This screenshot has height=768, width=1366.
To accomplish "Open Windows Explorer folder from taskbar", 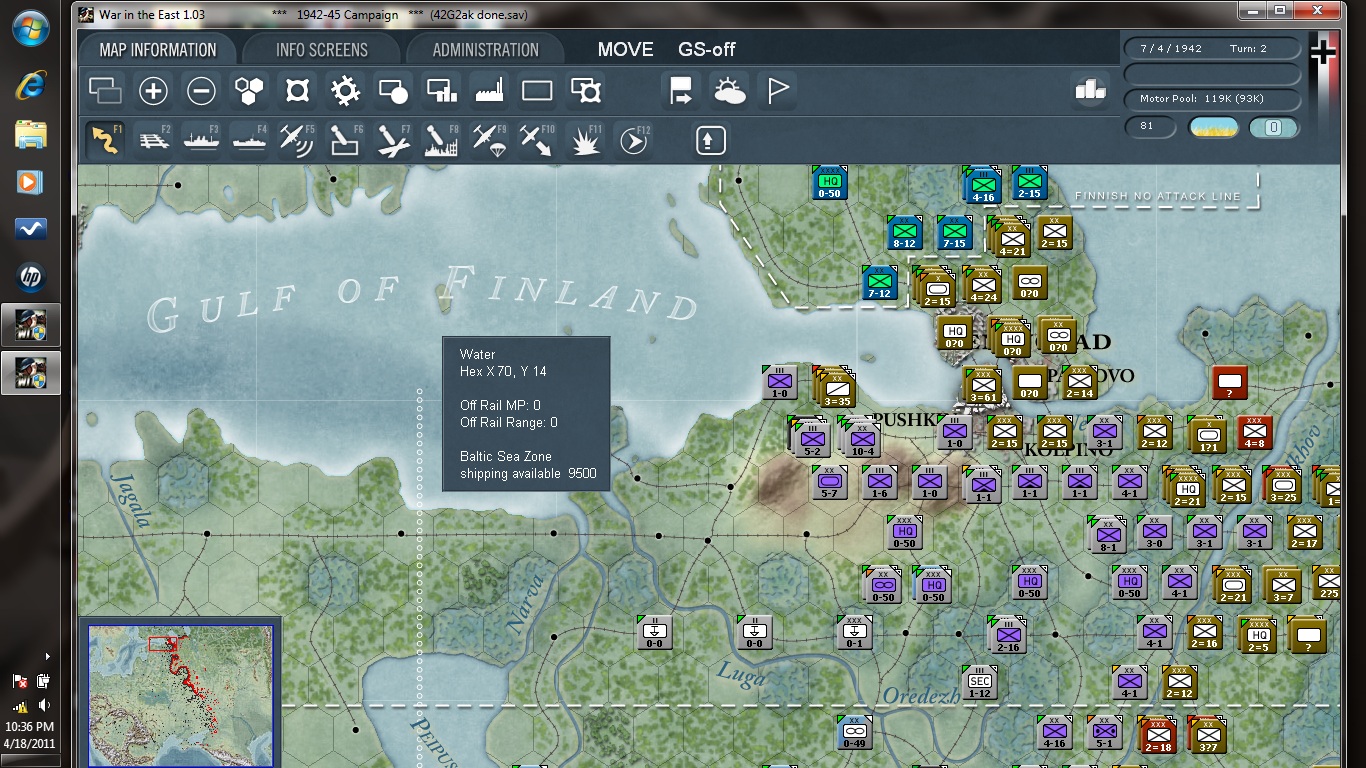I will point(31,134).
